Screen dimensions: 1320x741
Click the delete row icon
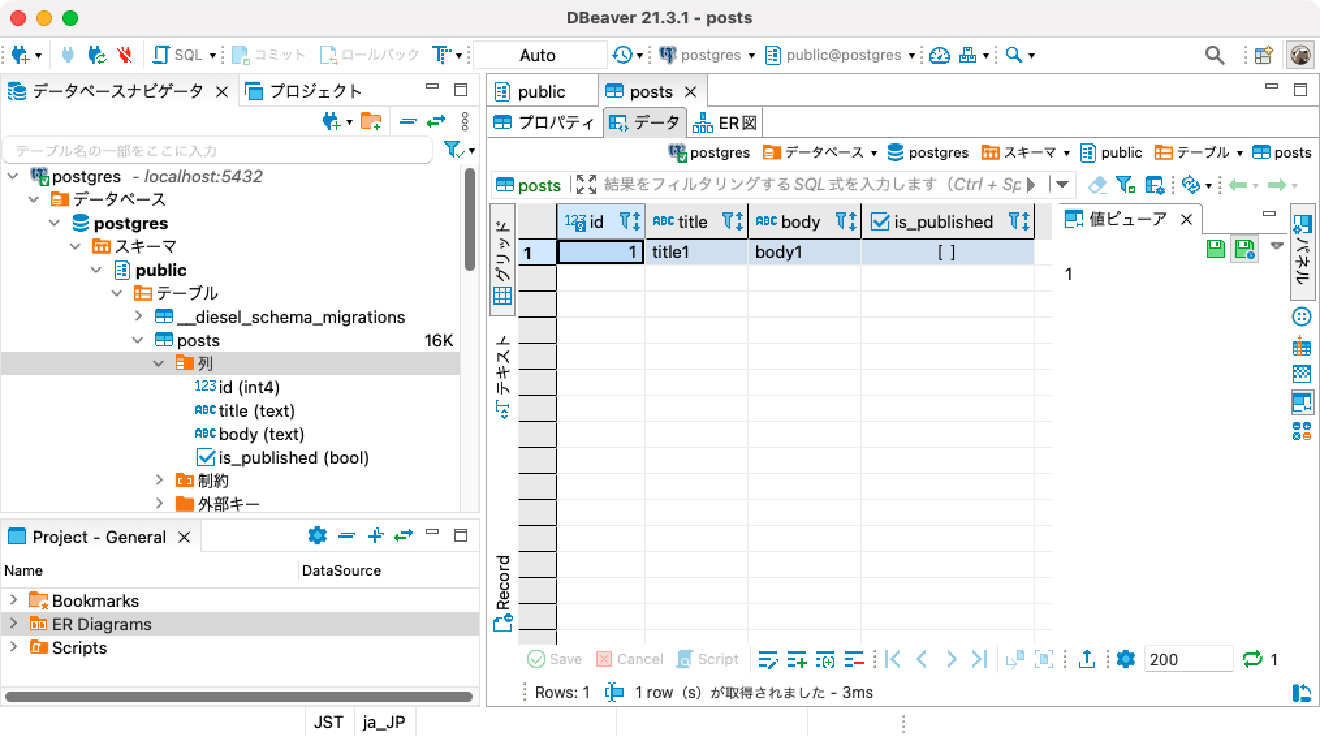click(854, 659)
